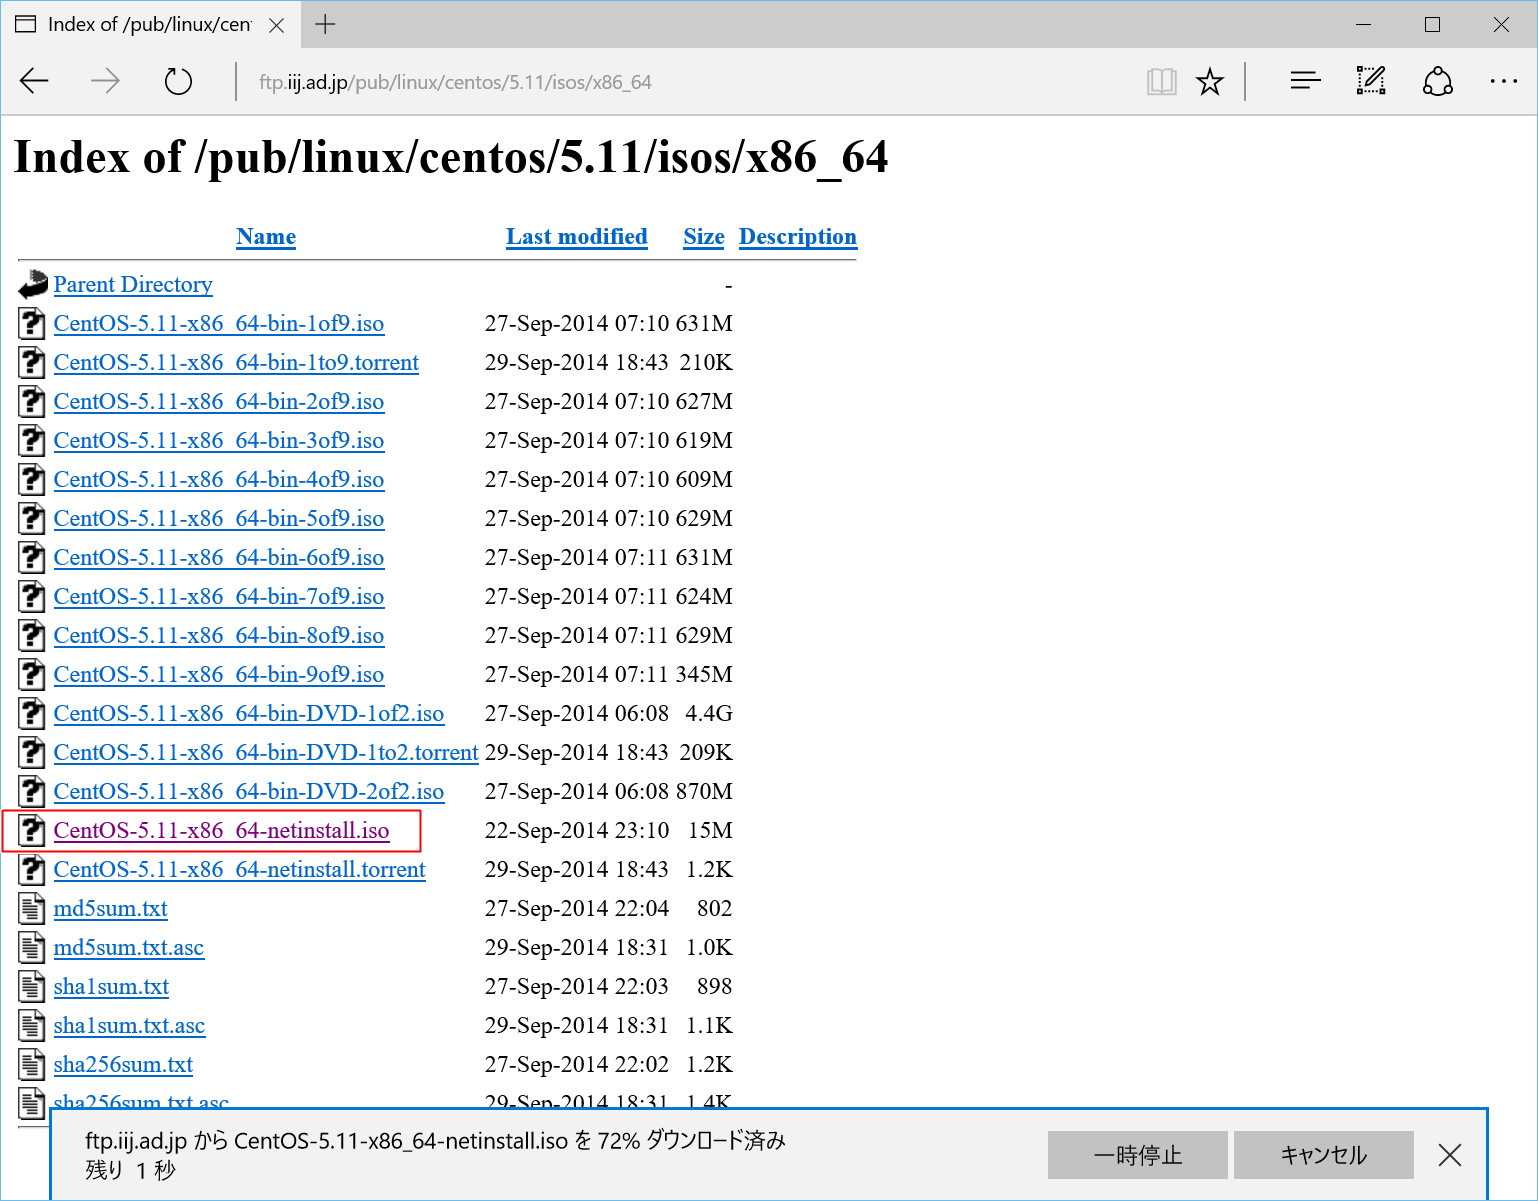The image size is (1538, 1201).
Task: Open sha1sum.txt file
Action: click(x=111, y=987)
